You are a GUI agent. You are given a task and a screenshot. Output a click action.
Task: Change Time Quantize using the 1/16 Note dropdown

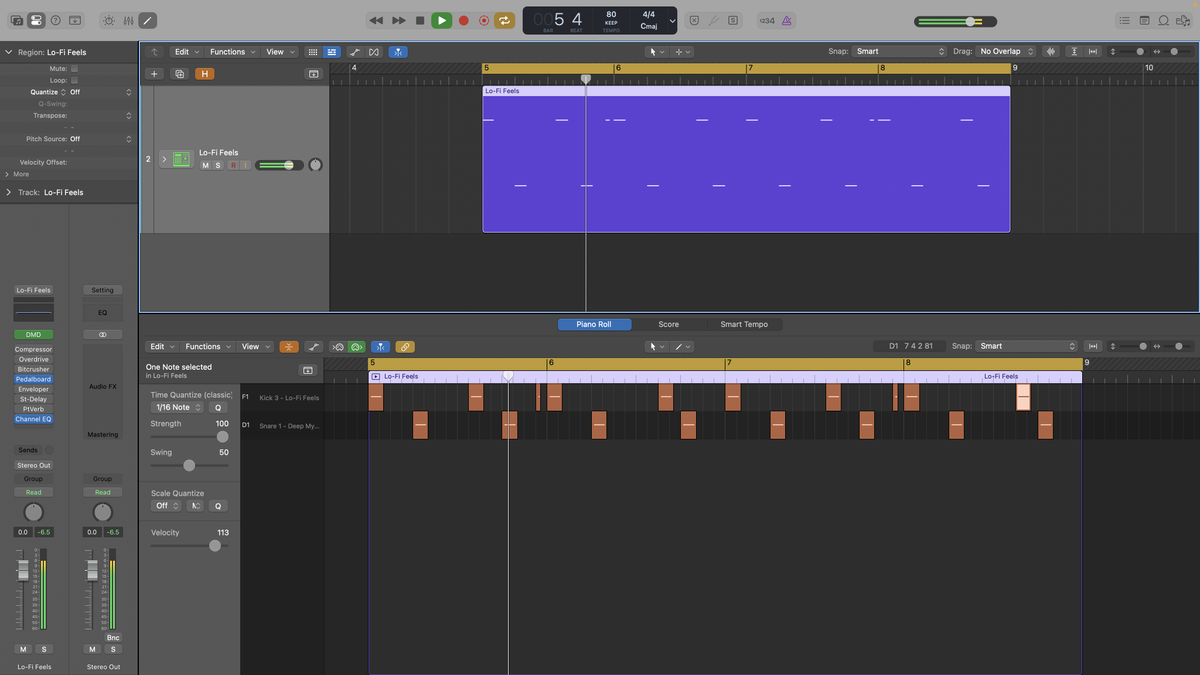click(x=178, y=407)
